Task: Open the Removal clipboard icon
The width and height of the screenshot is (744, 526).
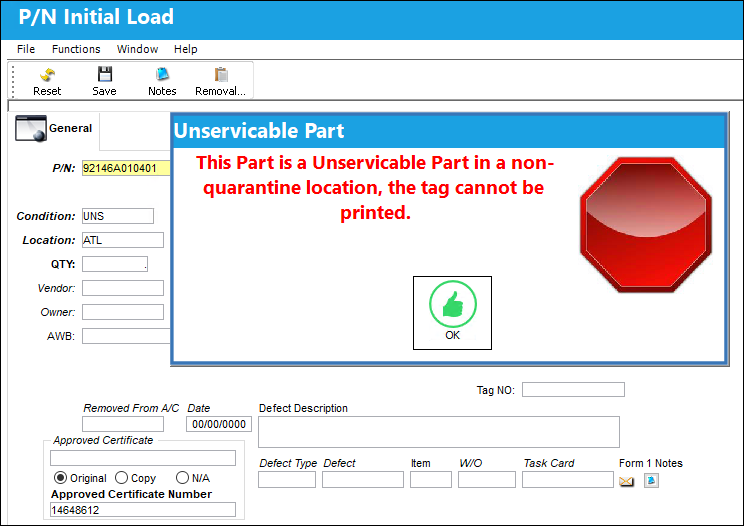Action: (x=221, y=74)
